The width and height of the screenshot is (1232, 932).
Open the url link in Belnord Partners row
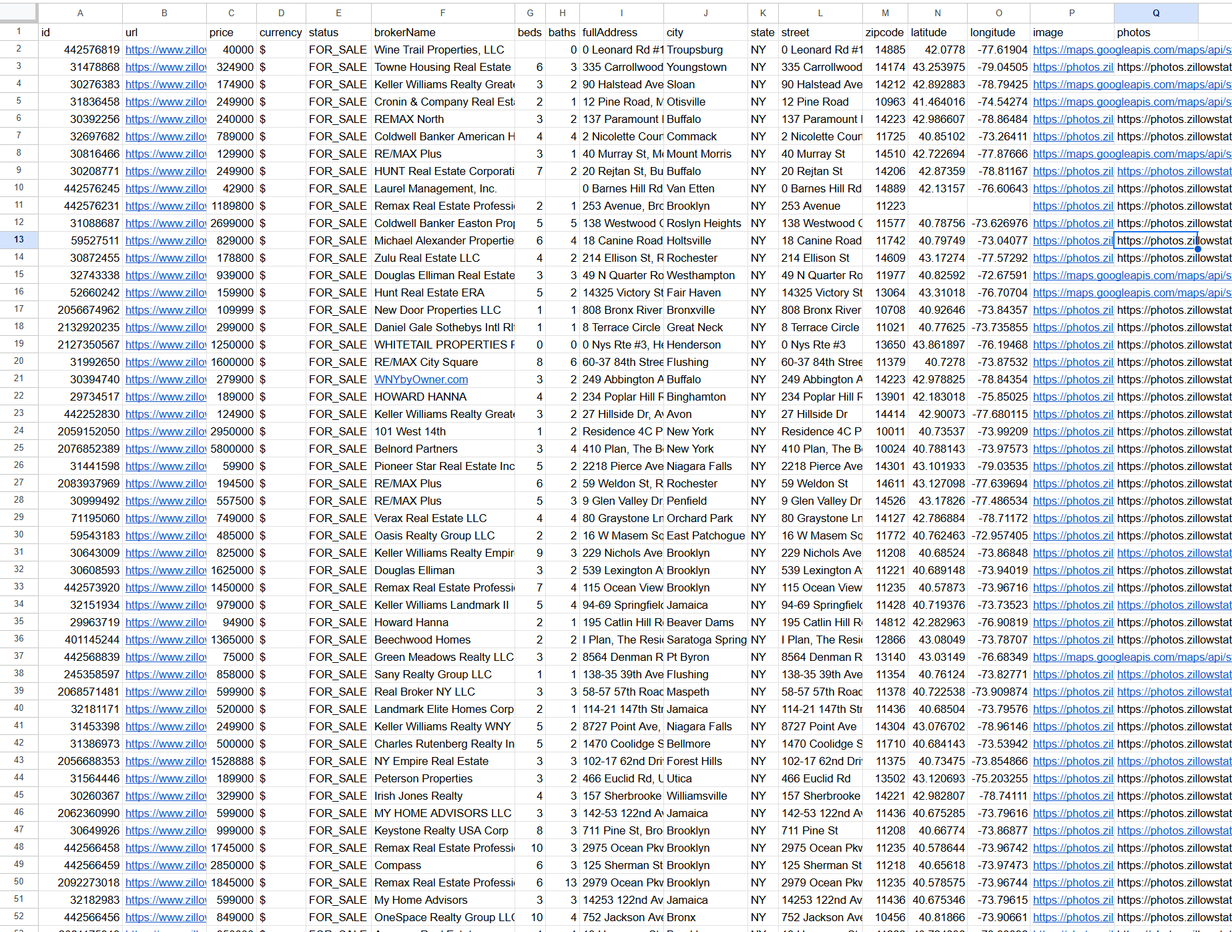pyautogui.click(x=165, y=449)
